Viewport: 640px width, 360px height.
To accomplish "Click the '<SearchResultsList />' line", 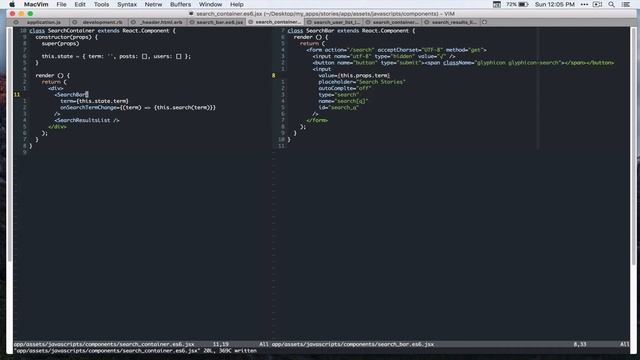I will pos(87,120).
